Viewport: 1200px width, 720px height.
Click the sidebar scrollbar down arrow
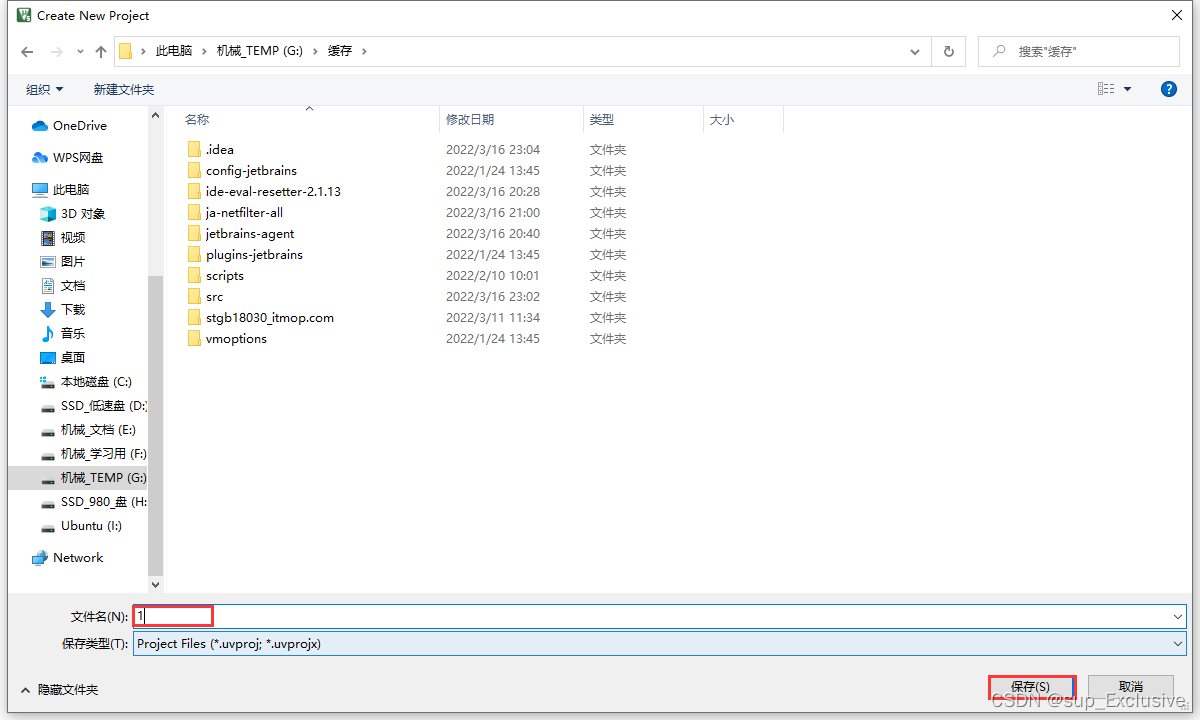(x=156, y=584)
